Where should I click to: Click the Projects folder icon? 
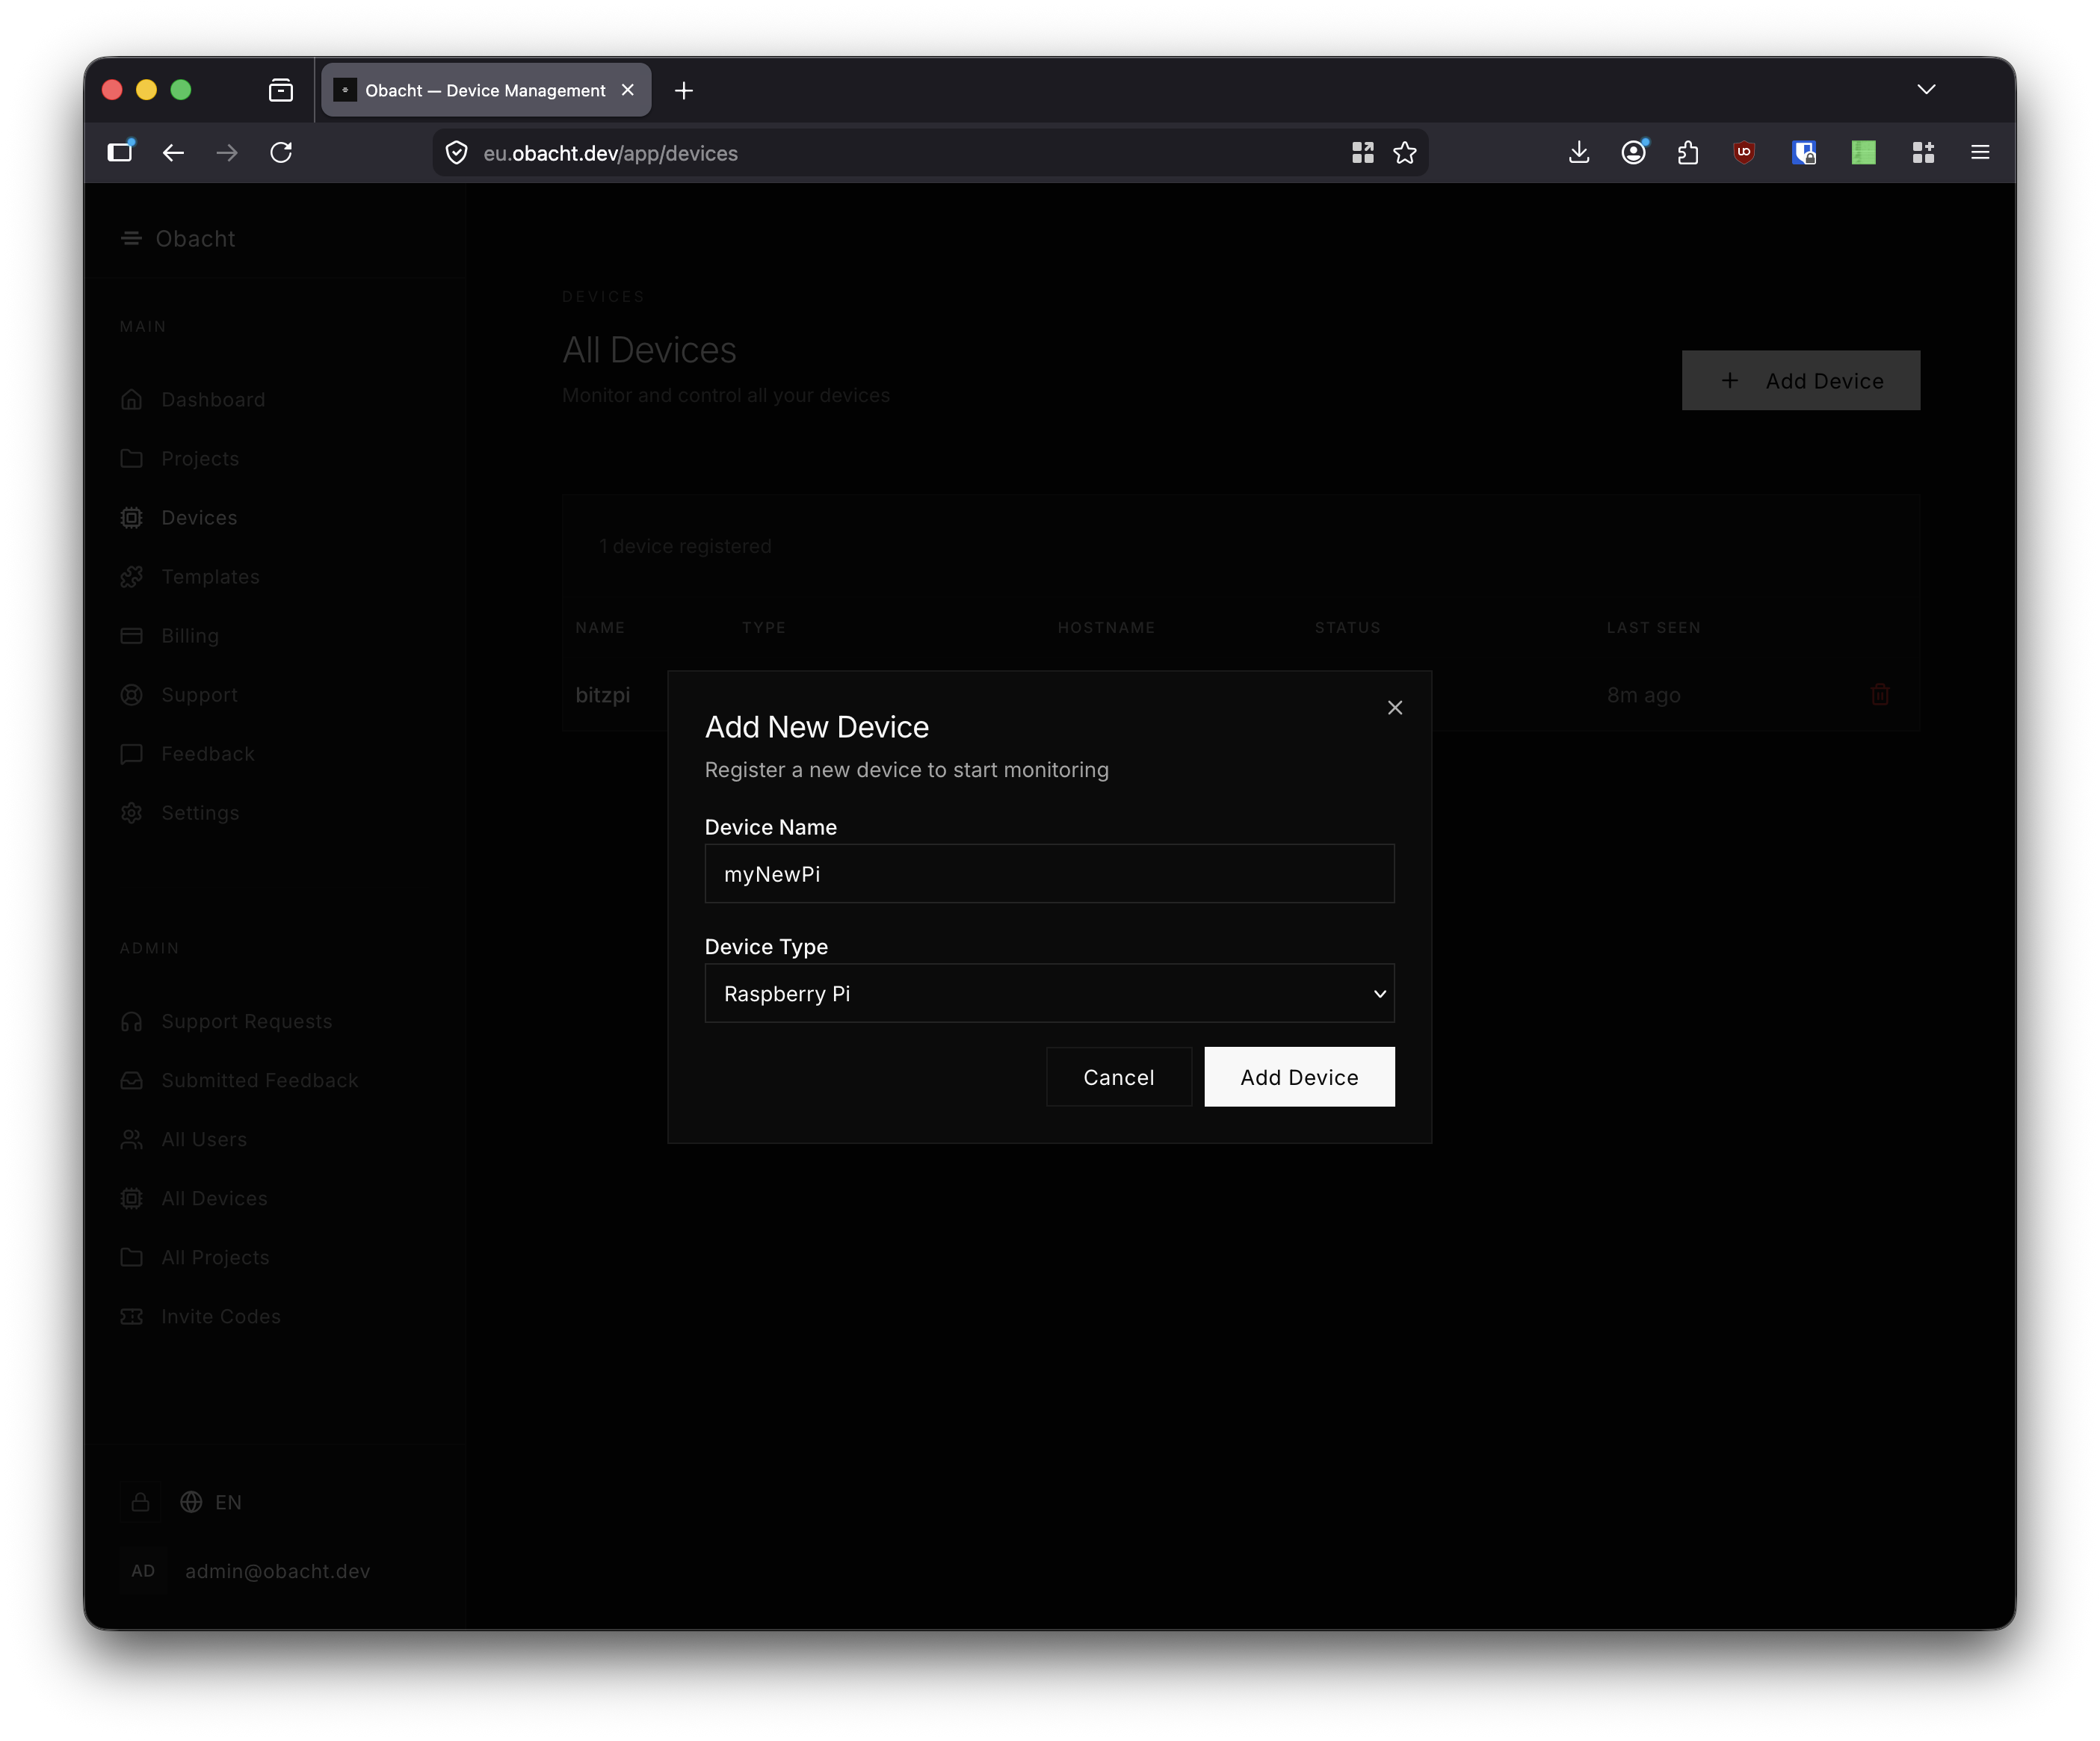coord(131,458)
